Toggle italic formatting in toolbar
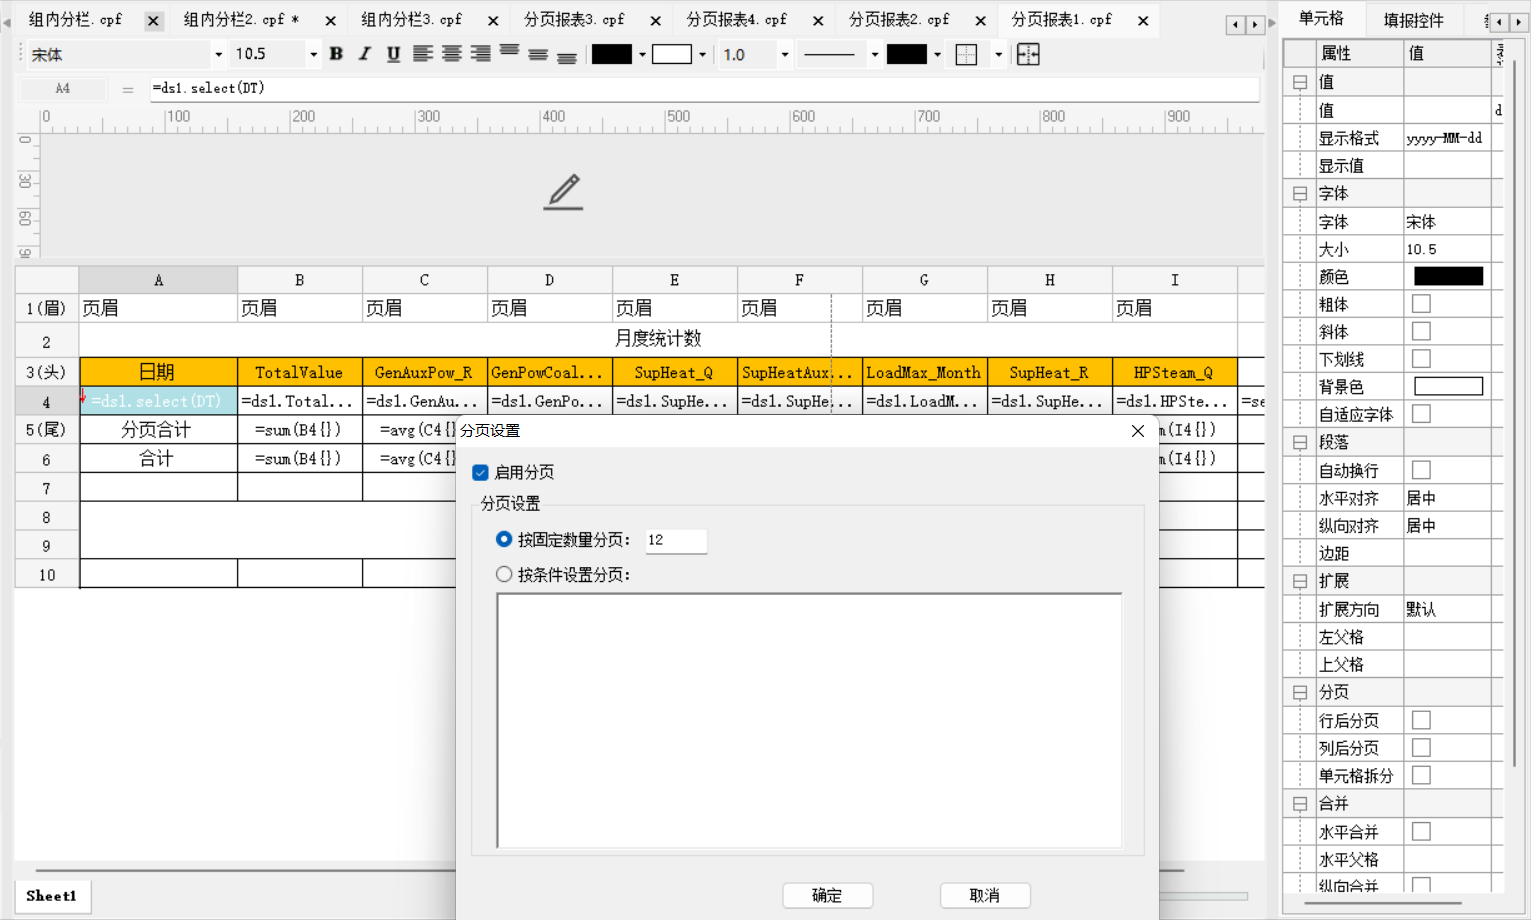Viewport: 1531px width, 920px height. click(x=365, y=54)
